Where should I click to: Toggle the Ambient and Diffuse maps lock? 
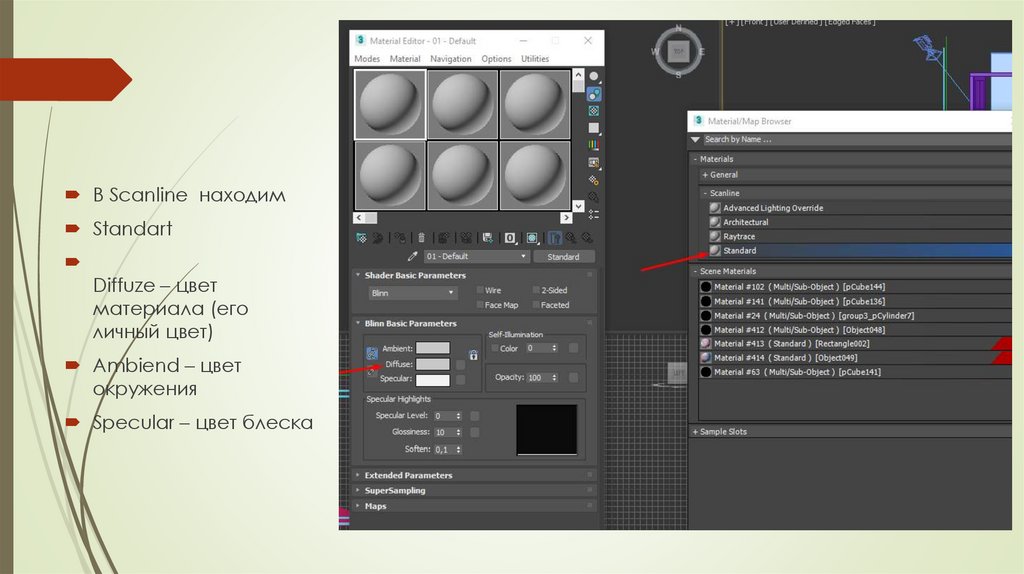tap(473, 355)
